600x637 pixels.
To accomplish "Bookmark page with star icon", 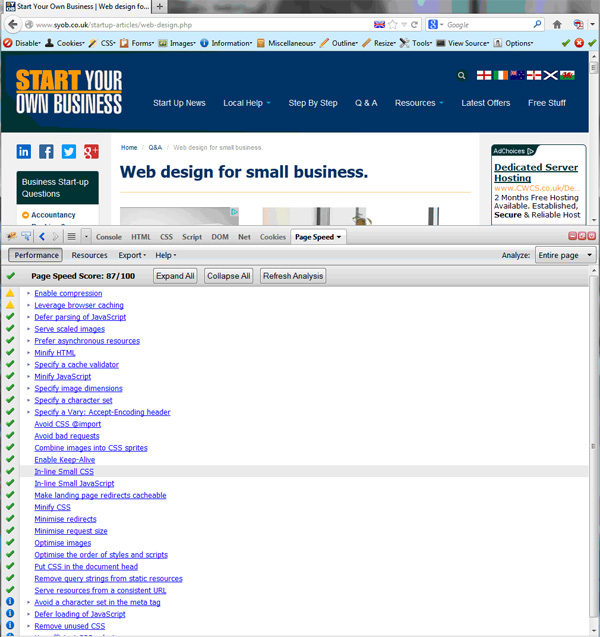I will click(392, 24).
